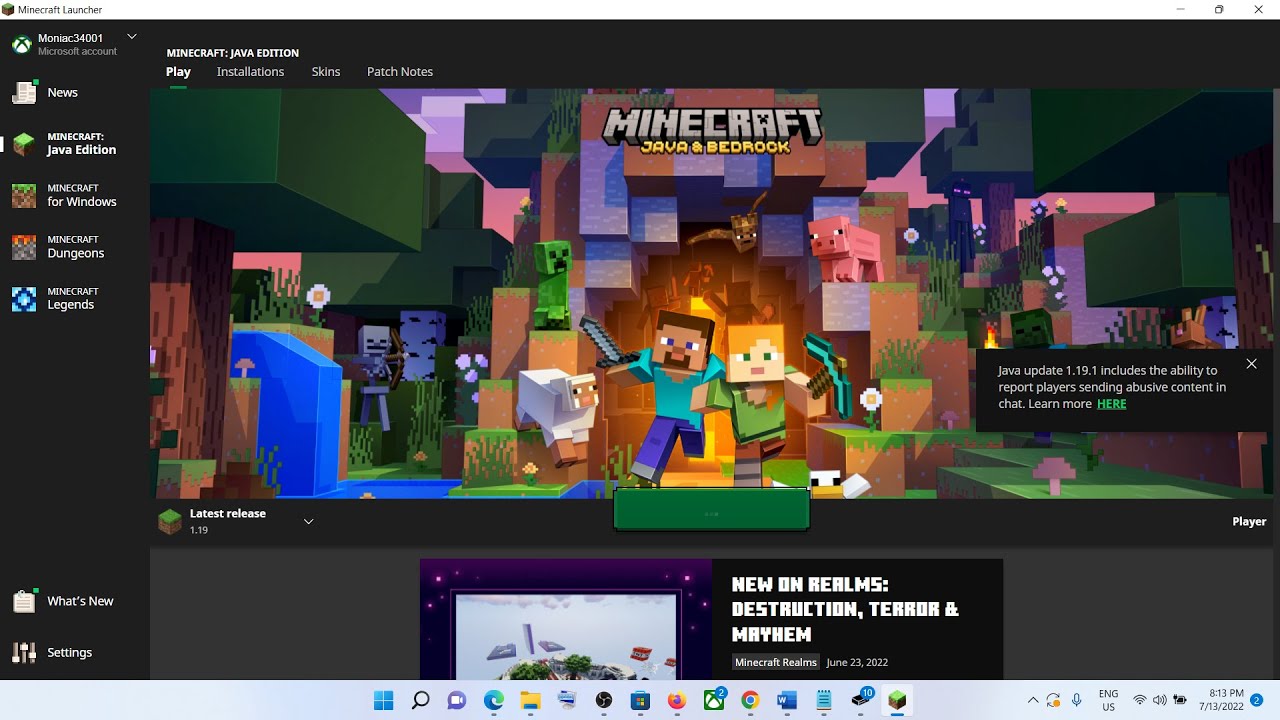This screenshot has width=1280, height=720.
Task: Click the microphone tray icon
Action: 1076,700
